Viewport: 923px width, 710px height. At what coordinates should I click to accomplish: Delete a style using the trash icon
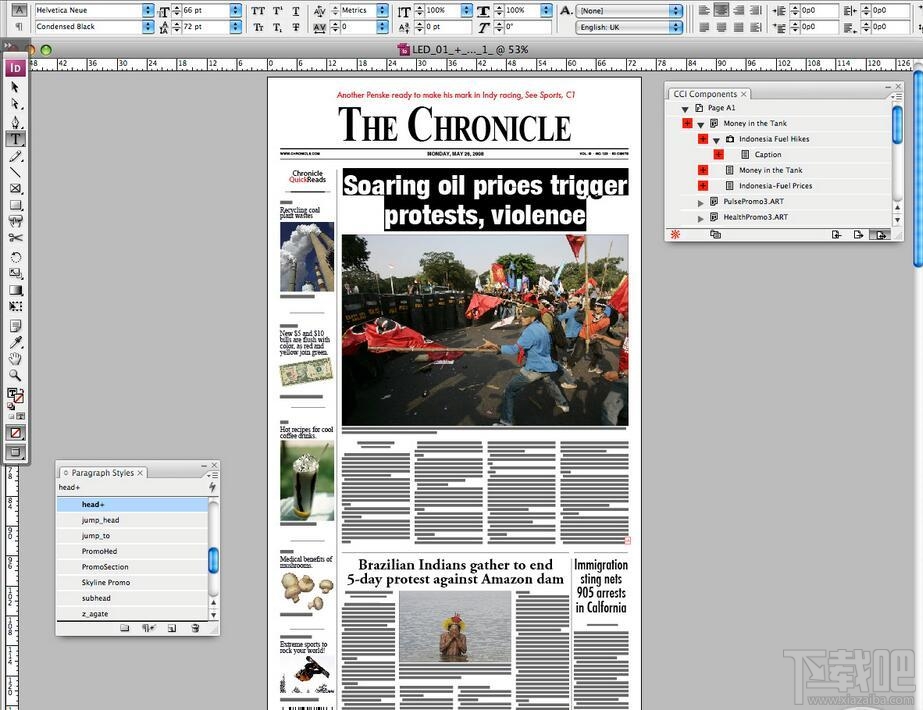coord(194,627)
